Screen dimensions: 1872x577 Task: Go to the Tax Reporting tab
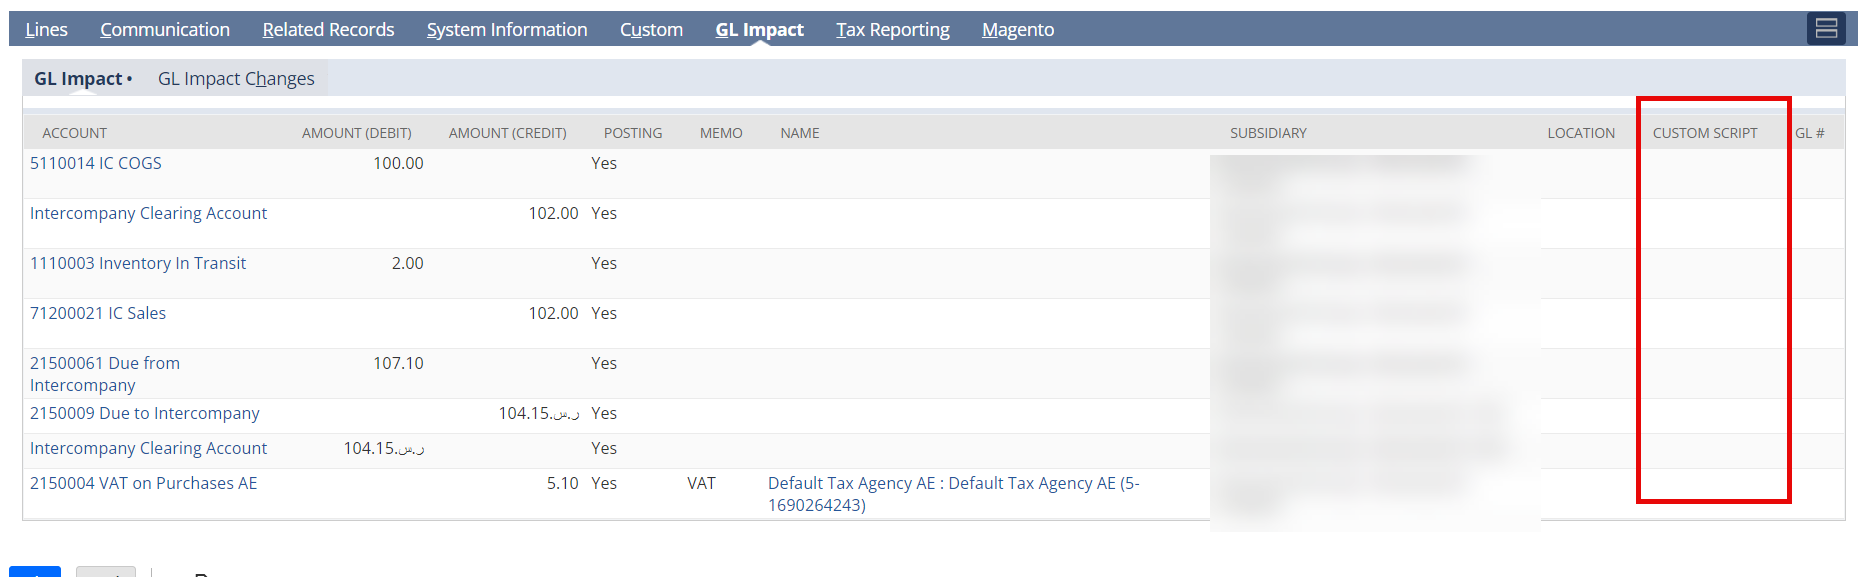[x=893, y=30]
